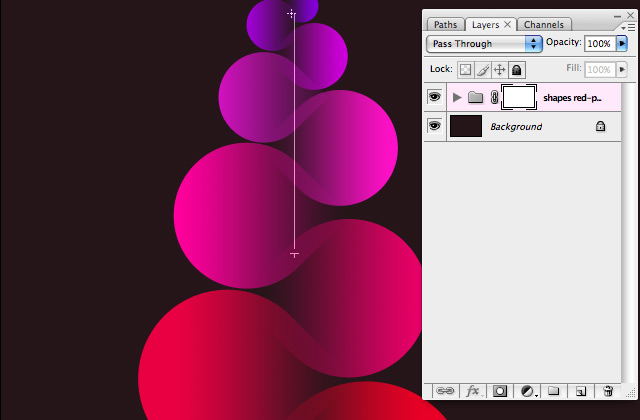
Task: Open the Opacity slider arrow
Action: 622,43
